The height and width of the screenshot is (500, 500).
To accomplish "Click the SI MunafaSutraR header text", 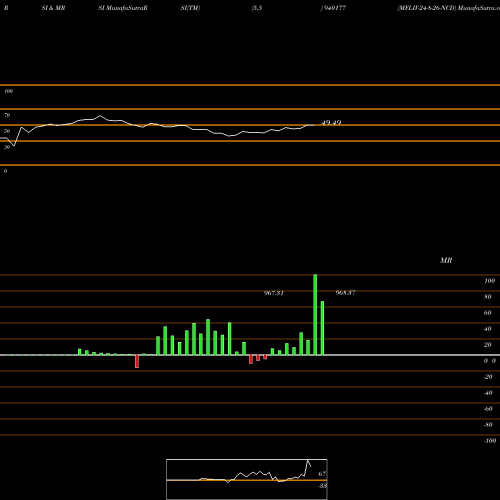I will click(123, 8).
